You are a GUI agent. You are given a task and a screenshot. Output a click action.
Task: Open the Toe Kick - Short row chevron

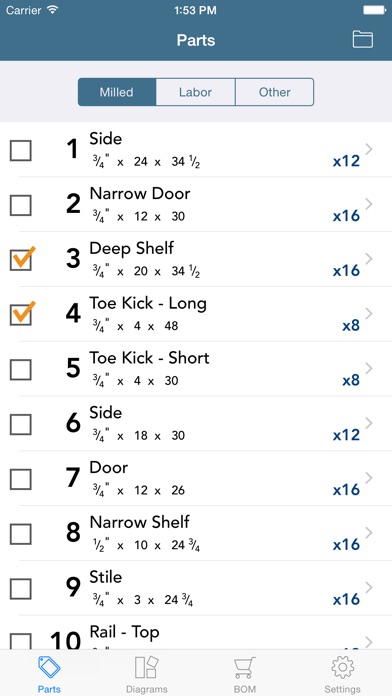[x=368, y=368]
